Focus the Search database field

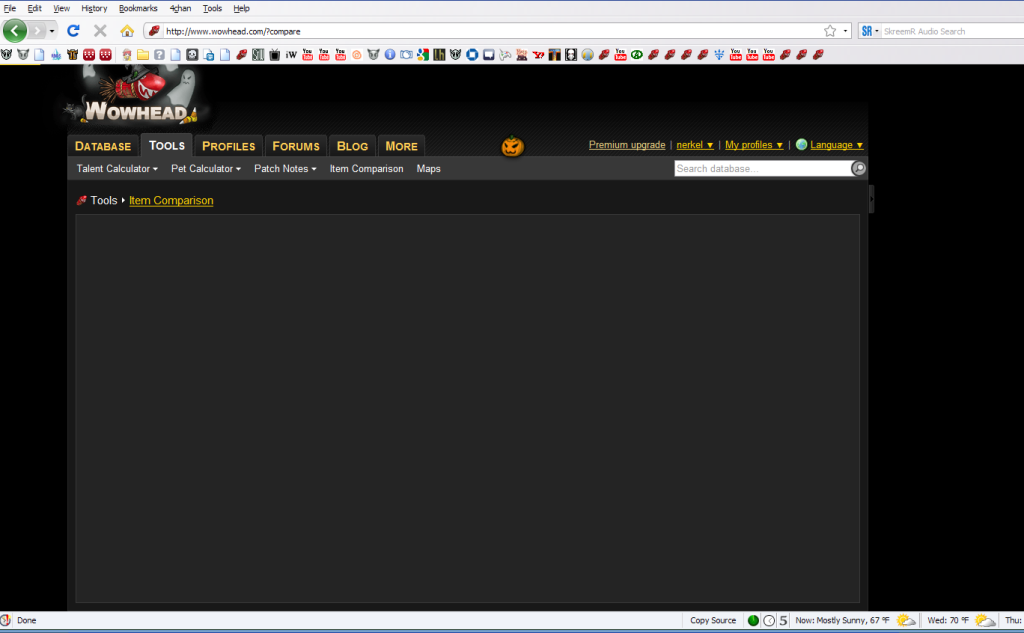point(763,169)
